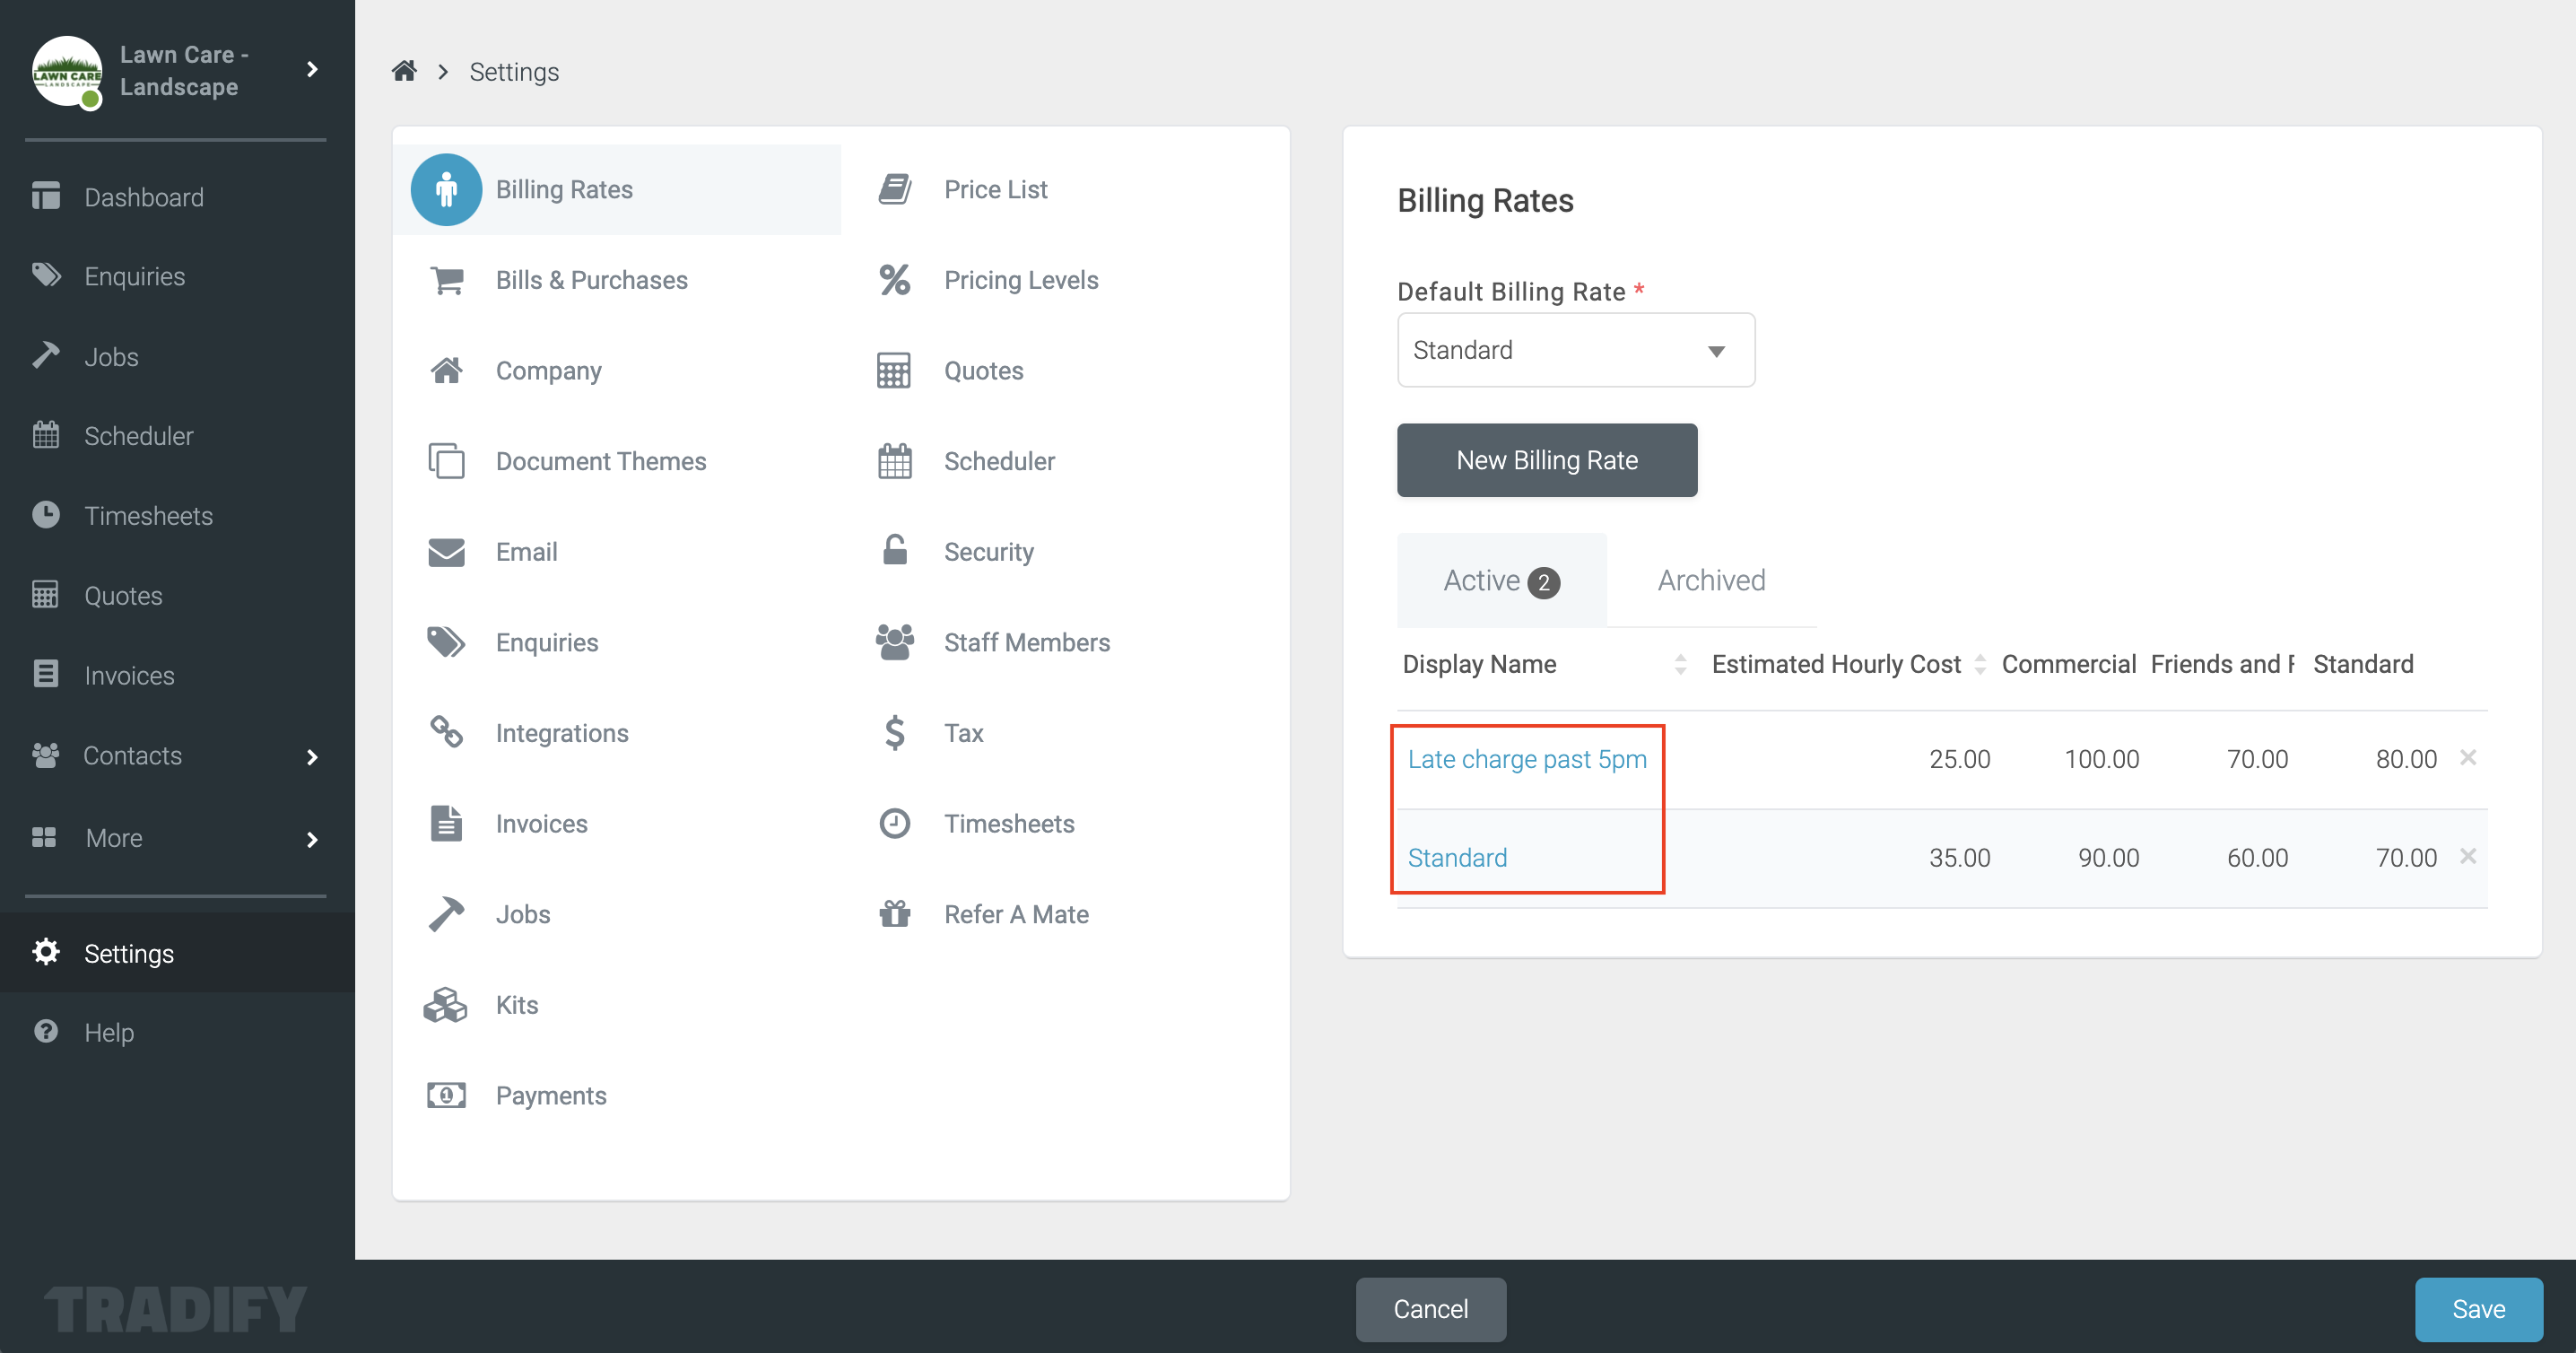
Task: Switch to the Active tab
Action: click(x=1502, y=581)
